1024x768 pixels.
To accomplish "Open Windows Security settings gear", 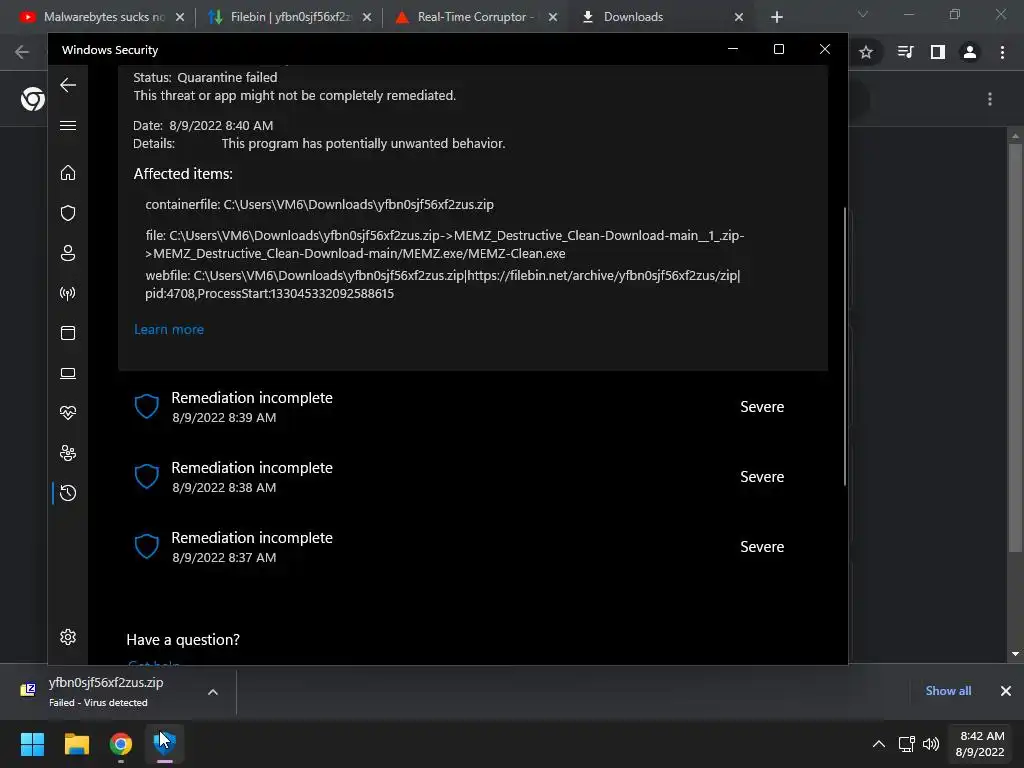I will click(68, 637).
